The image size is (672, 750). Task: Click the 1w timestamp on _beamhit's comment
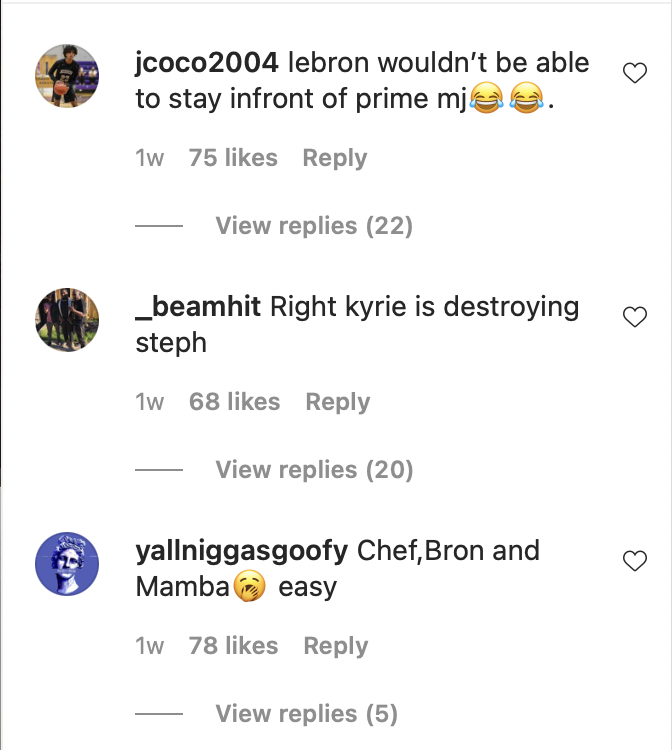tap(149, 402)
